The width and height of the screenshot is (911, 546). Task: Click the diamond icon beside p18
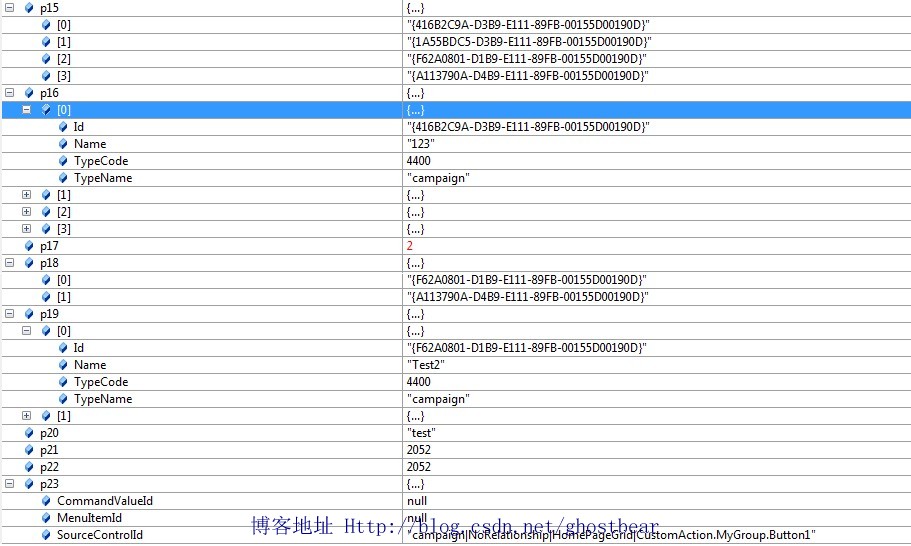[29, 263]
